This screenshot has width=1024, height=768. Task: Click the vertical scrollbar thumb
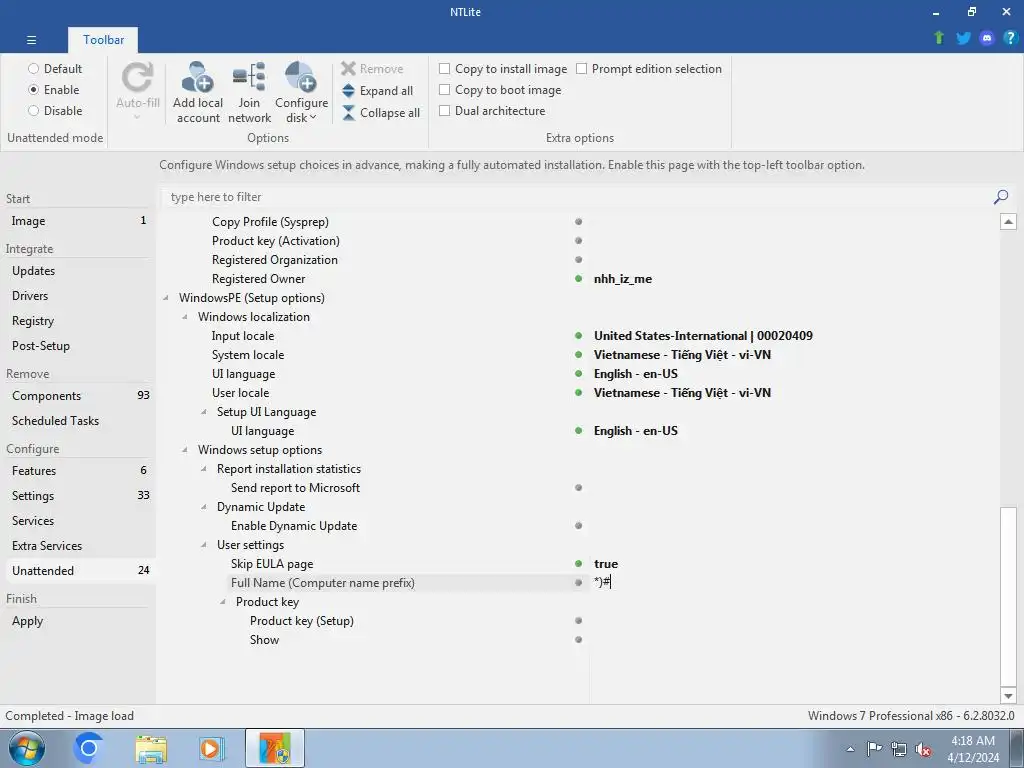tap(1008, 598)
